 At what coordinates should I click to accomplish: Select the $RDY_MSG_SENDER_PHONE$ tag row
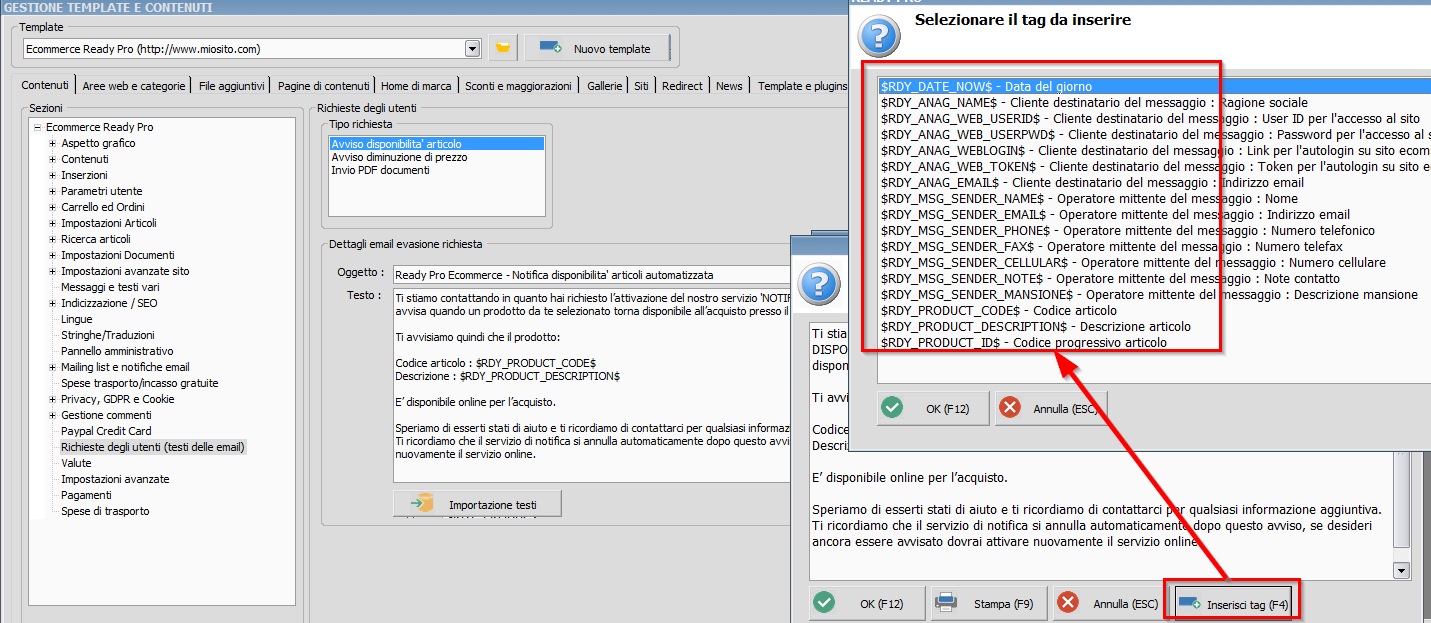(x=1154, y=231)
